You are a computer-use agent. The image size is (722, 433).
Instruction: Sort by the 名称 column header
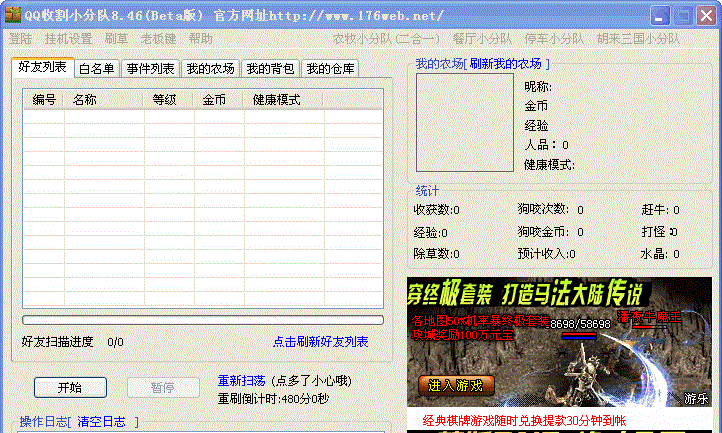[x=104, y=99]
